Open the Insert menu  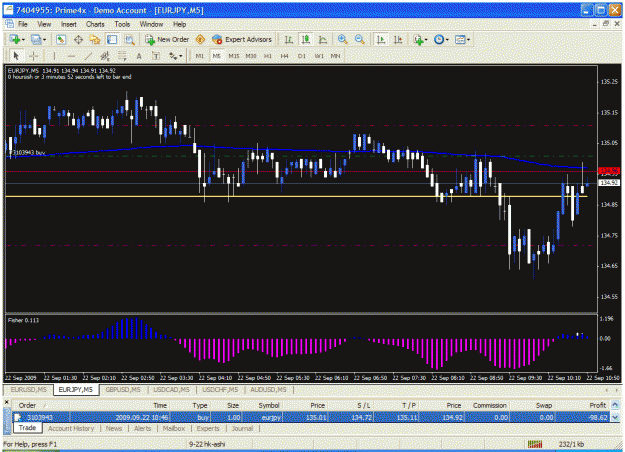69,24
